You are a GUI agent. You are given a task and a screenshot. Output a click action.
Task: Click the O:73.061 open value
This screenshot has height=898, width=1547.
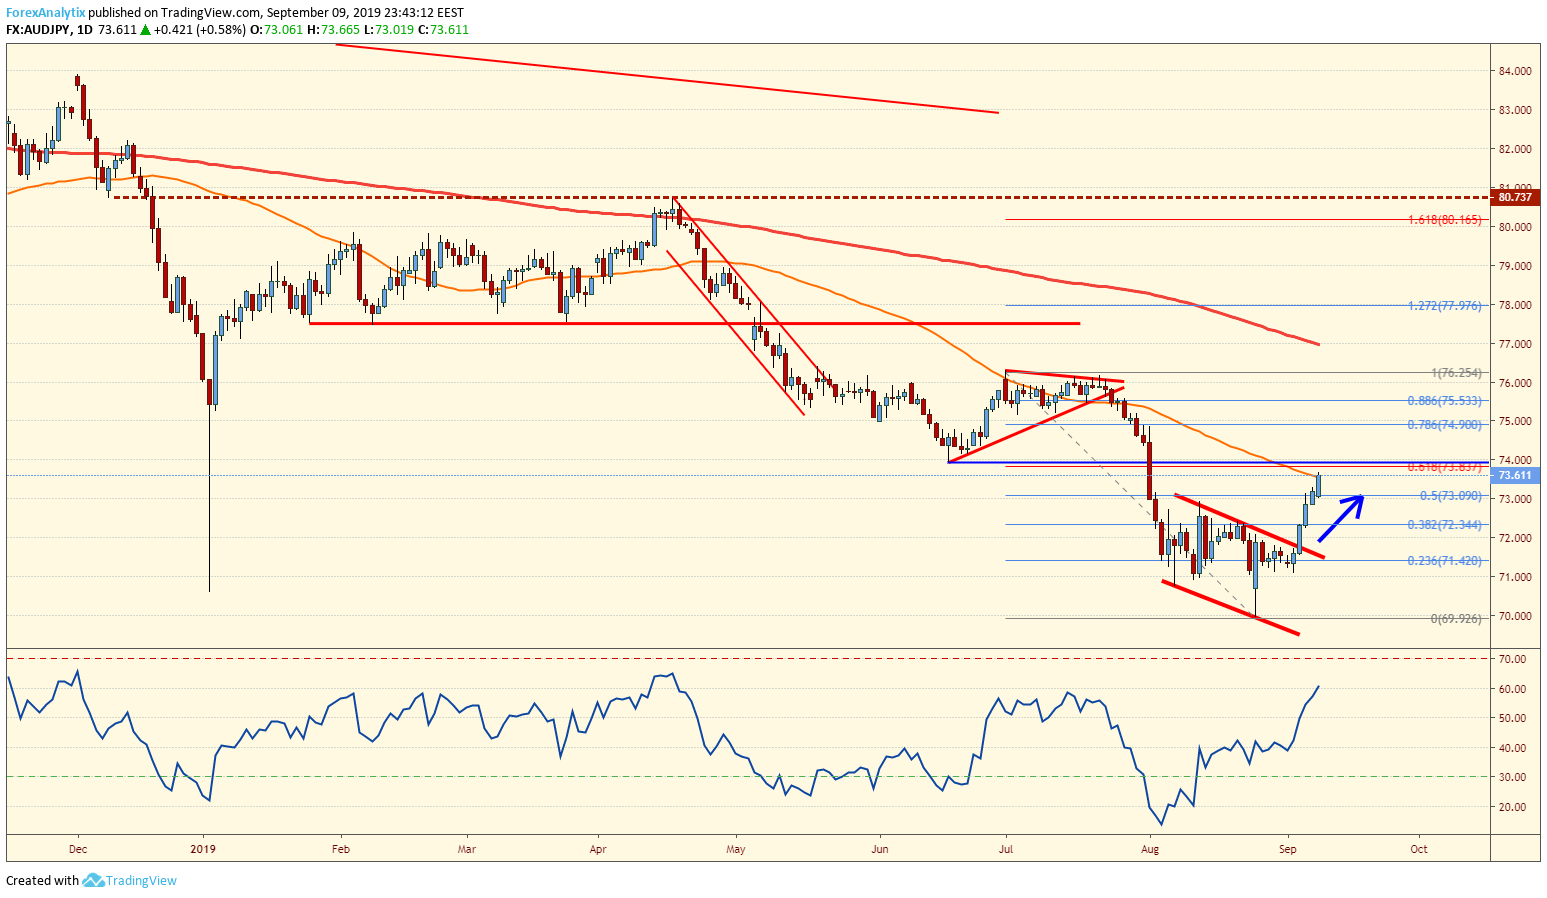point(276,30)
